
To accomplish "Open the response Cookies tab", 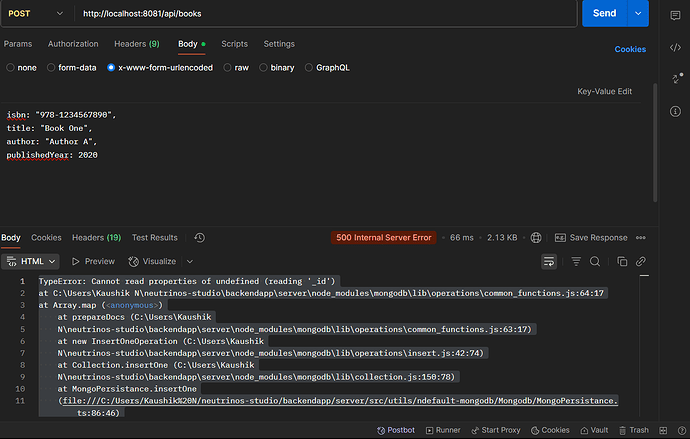I will [46, 238].
